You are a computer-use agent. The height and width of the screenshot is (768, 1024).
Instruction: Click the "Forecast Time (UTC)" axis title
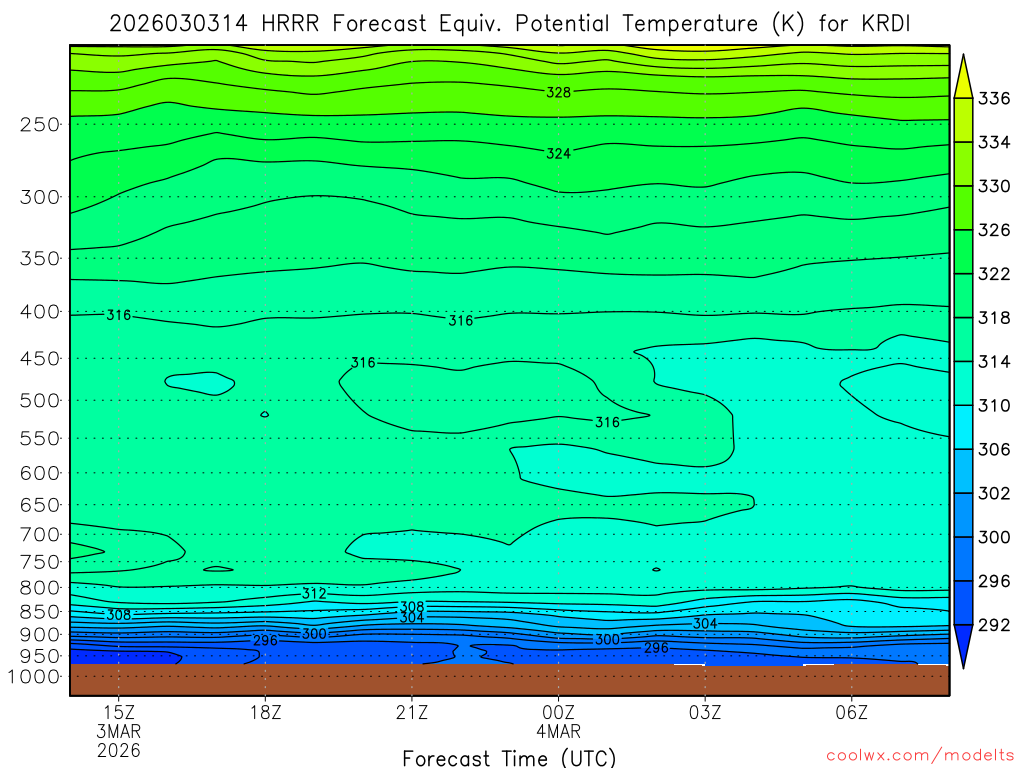point(509,758)
